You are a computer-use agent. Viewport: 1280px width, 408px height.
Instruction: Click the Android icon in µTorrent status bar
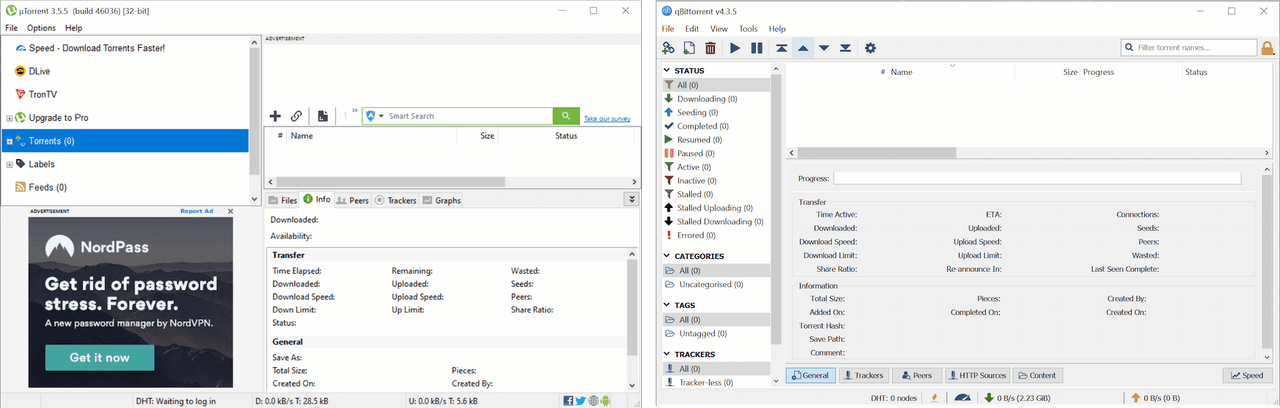tap(605, 401)
